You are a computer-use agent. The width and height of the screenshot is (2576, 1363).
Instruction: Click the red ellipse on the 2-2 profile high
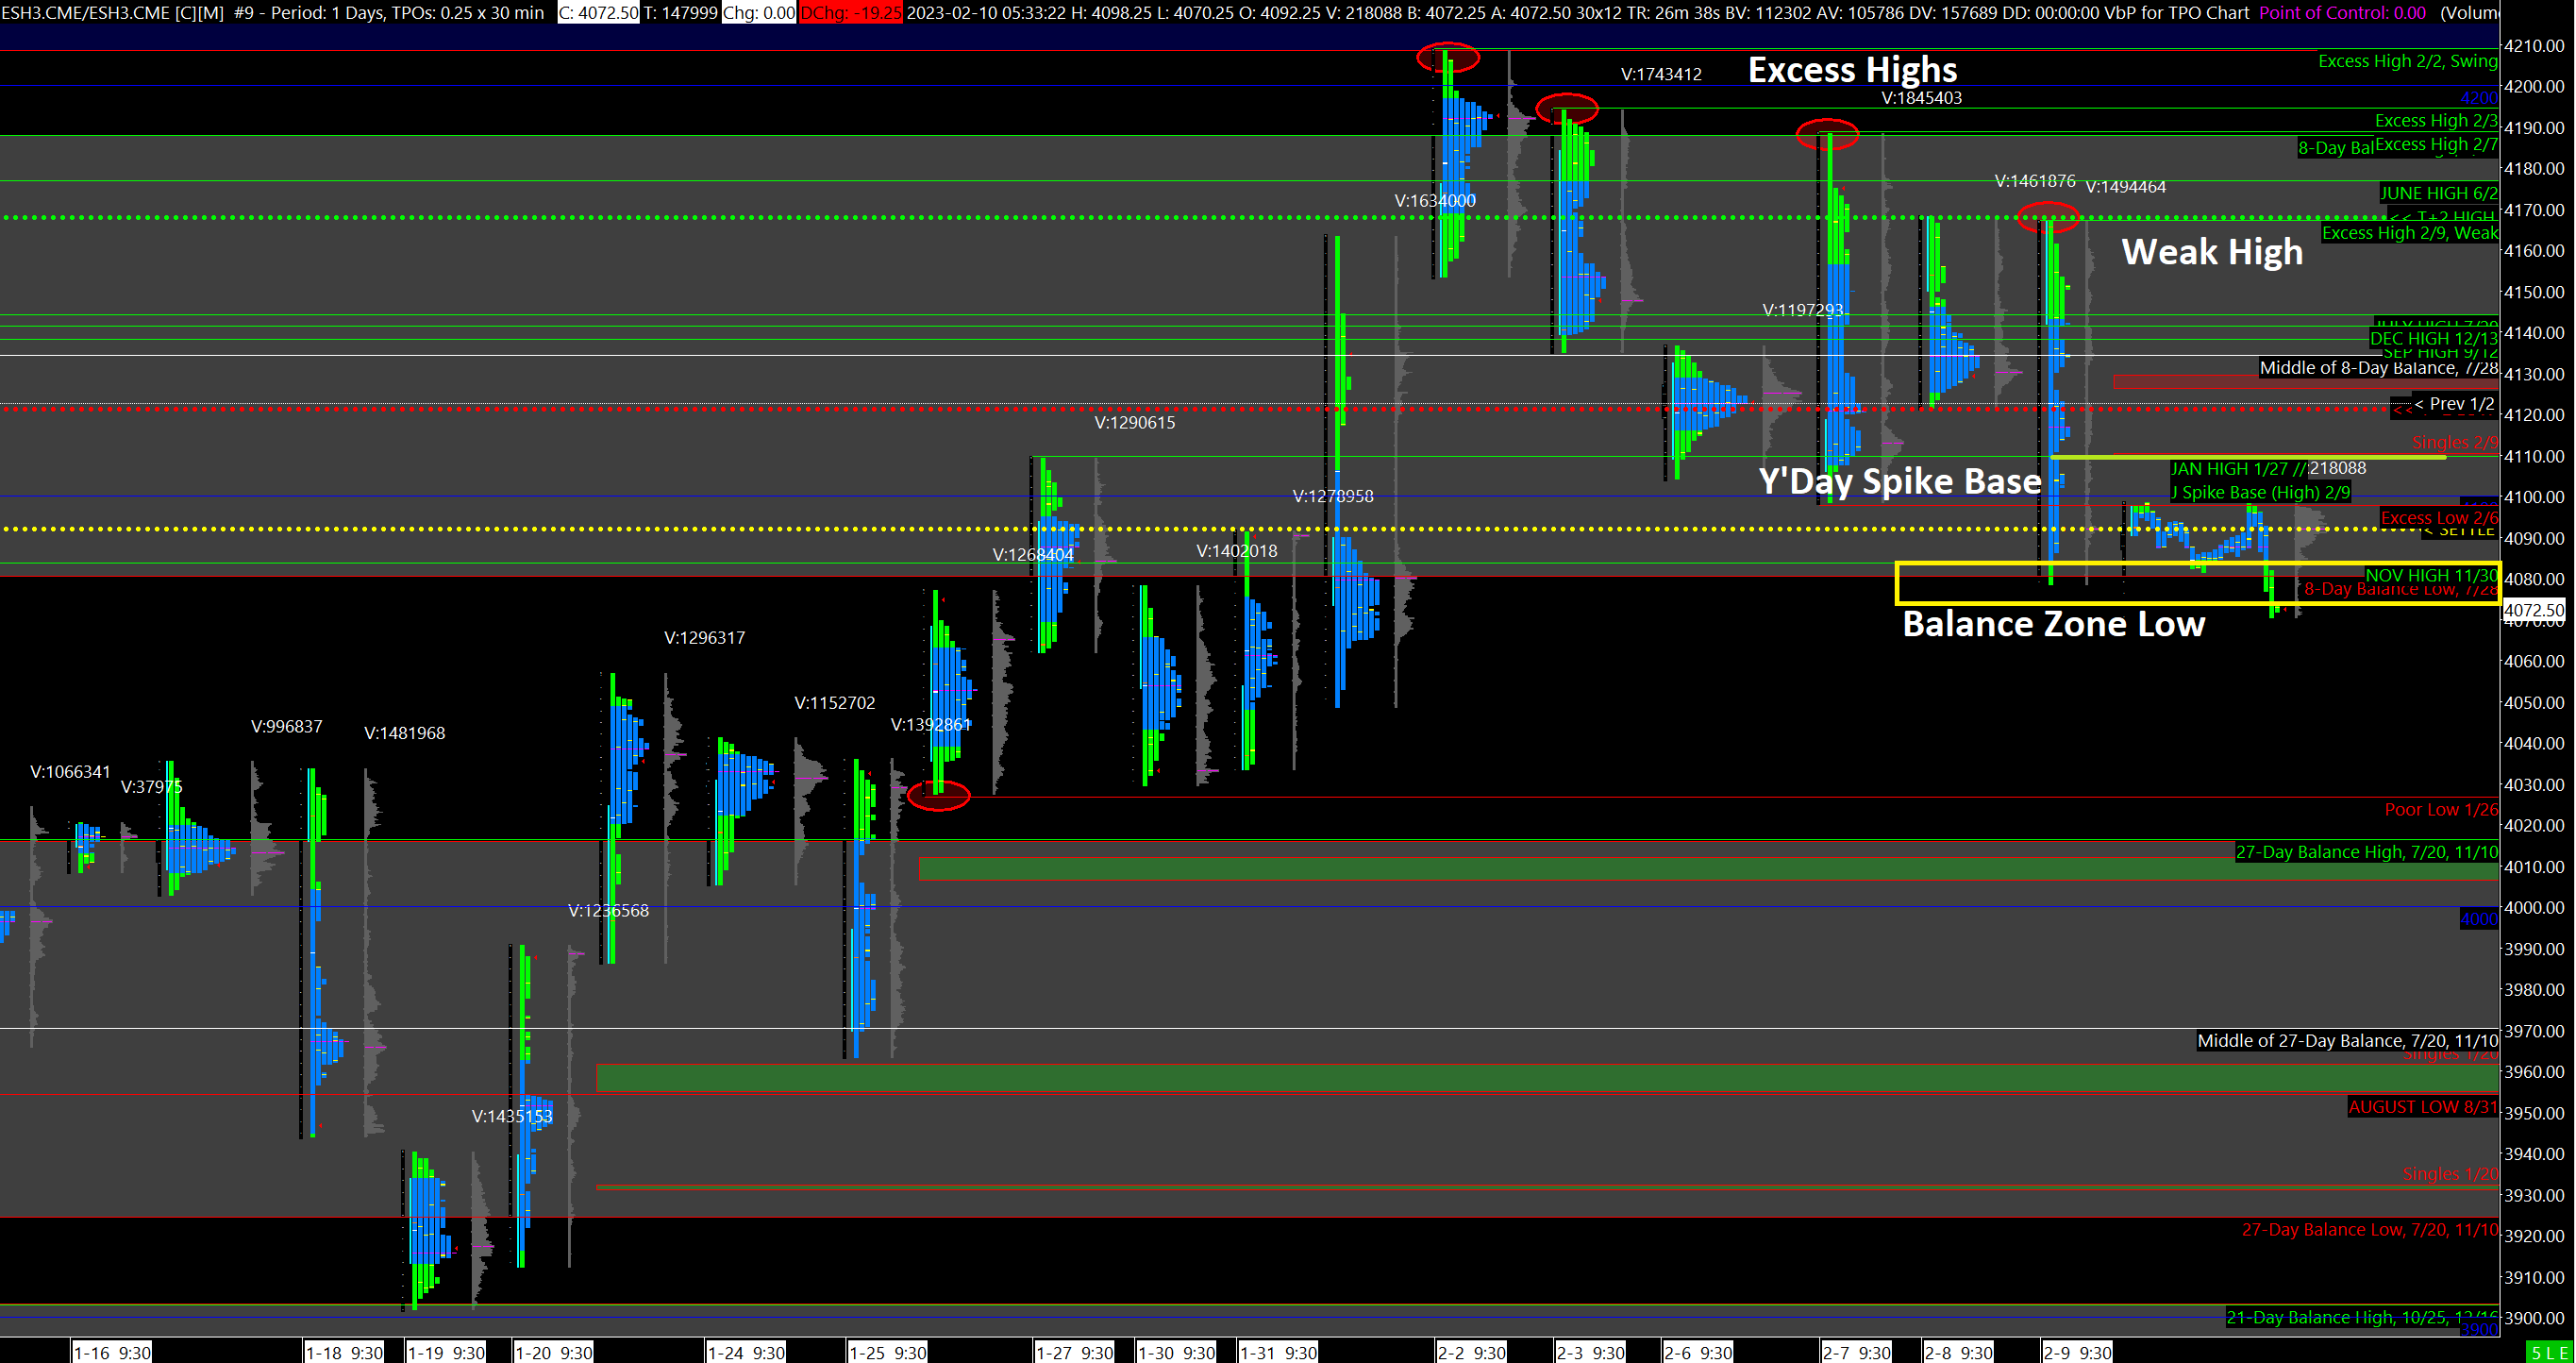coord(1447,58)
